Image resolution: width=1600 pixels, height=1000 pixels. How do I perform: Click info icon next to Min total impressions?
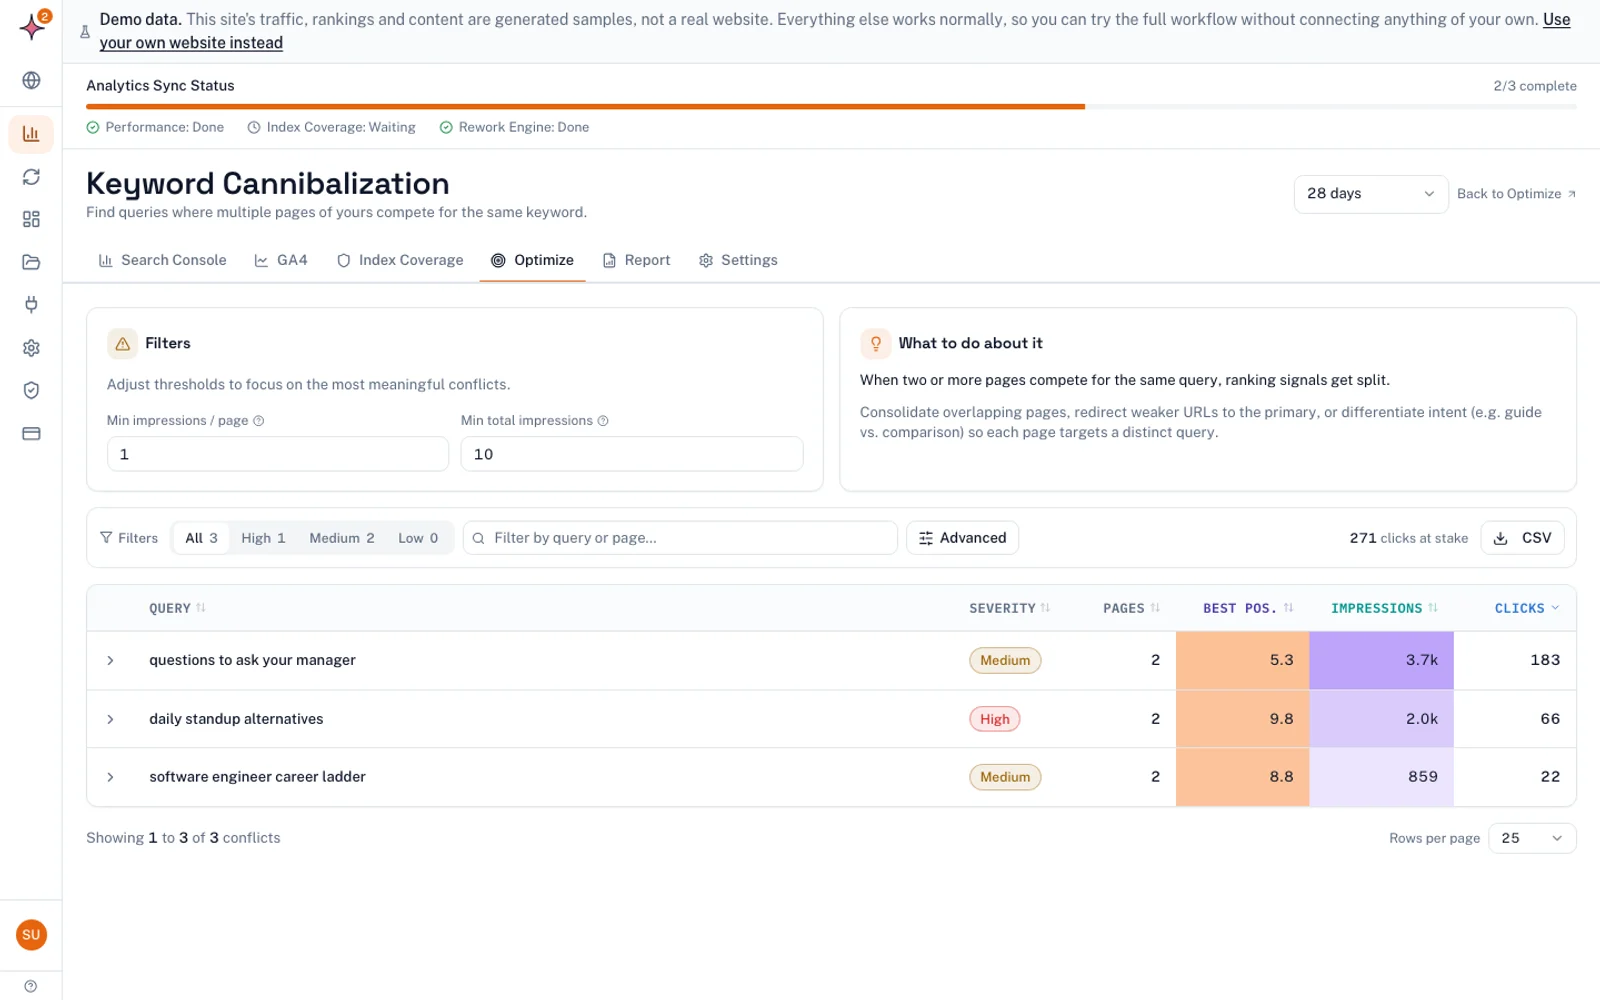click(x=603, y=421)
